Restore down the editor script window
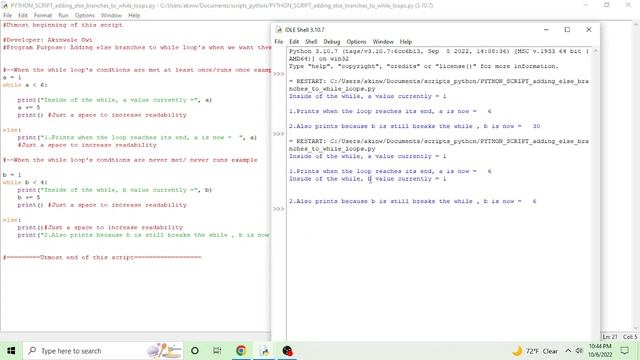Screen dimensions: 640x360 [607, 5]
